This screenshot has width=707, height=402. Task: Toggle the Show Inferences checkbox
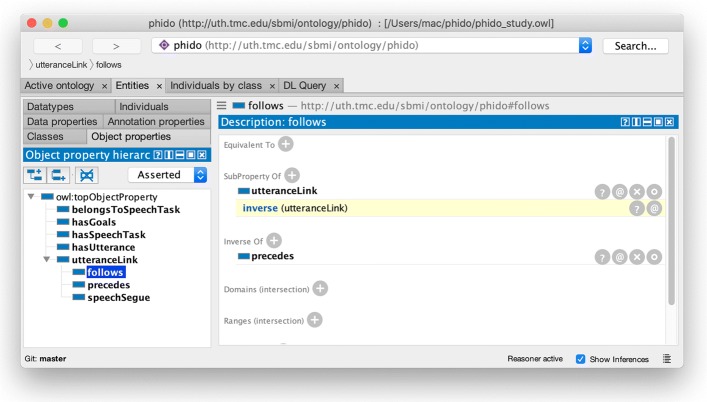coord(581,359)
